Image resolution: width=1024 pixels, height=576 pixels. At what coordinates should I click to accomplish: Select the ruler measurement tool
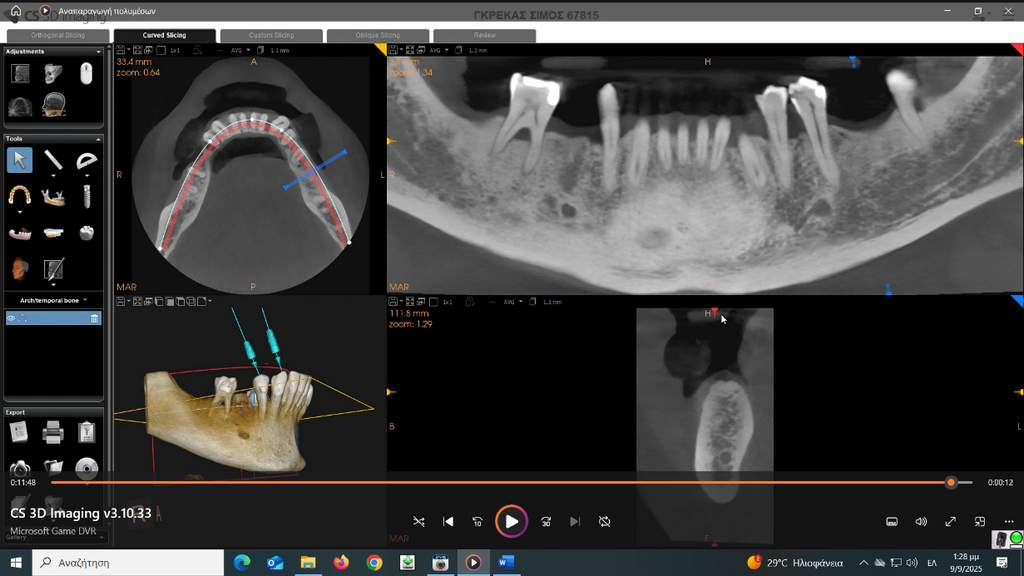pos(53,160)
